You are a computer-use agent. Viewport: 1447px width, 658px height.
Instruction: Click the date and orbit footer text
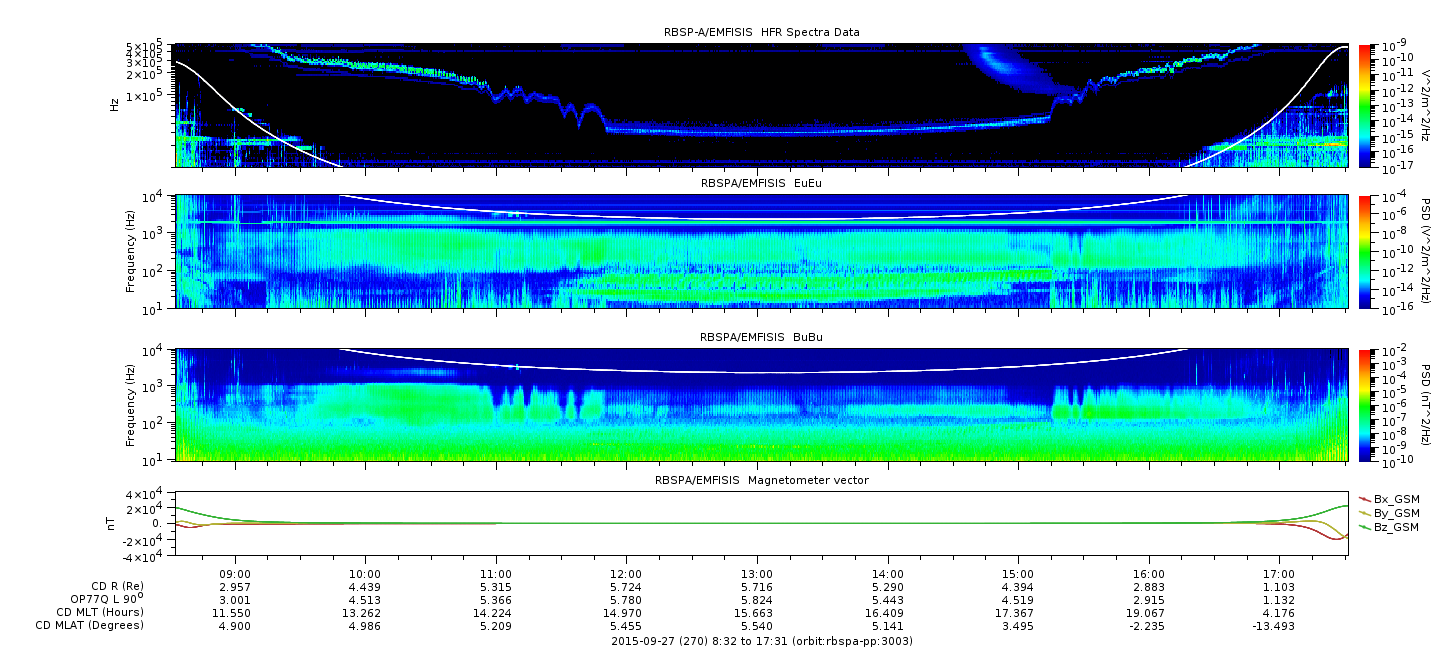pos(761,641)
